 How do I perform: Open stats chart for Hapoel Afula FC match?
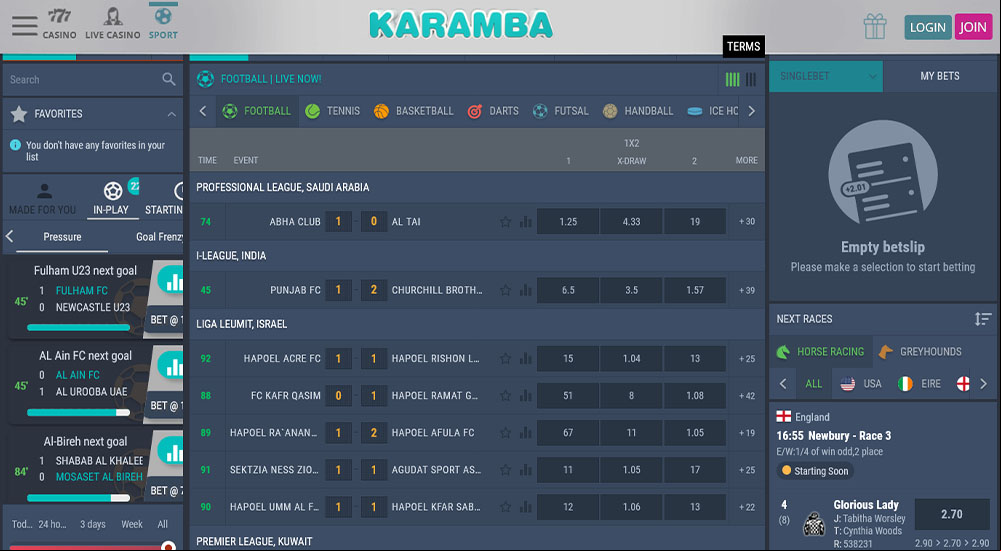point(525,432)
